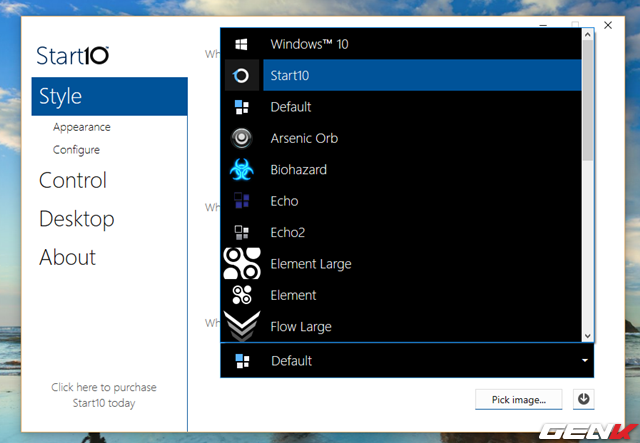Select 'Echo2' list entry

[x=287, y=232]
